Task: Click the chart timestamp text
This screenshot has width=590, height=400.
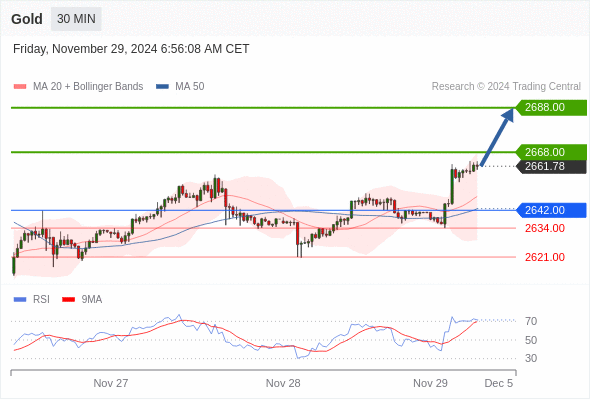Action: coord(131,49)
